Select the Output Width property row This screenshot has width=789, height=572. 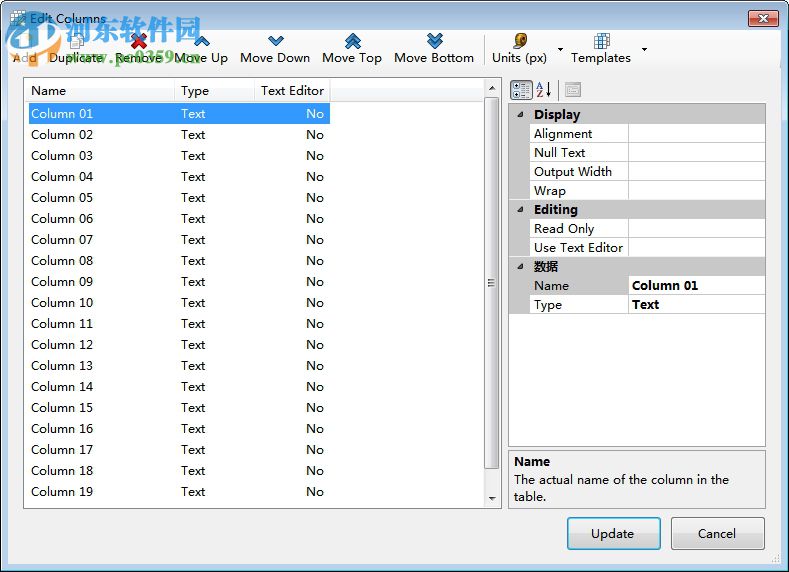tap(647, 172)
